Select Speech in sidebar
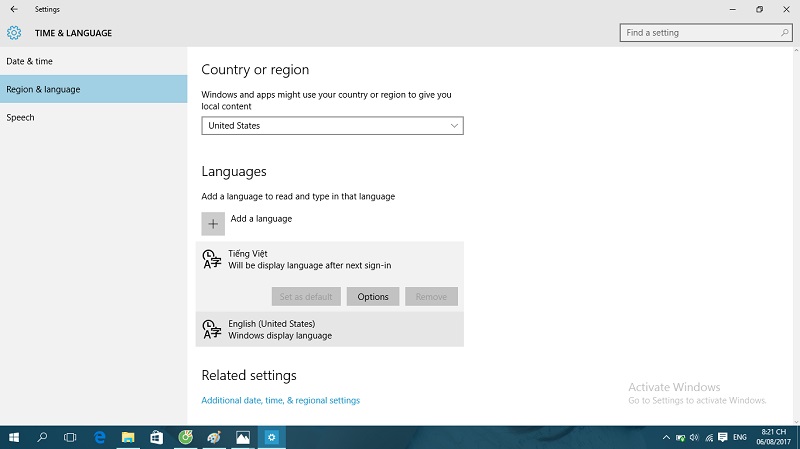Image resolution: width=800 pixels, height=449 pixels. (93, 117)
